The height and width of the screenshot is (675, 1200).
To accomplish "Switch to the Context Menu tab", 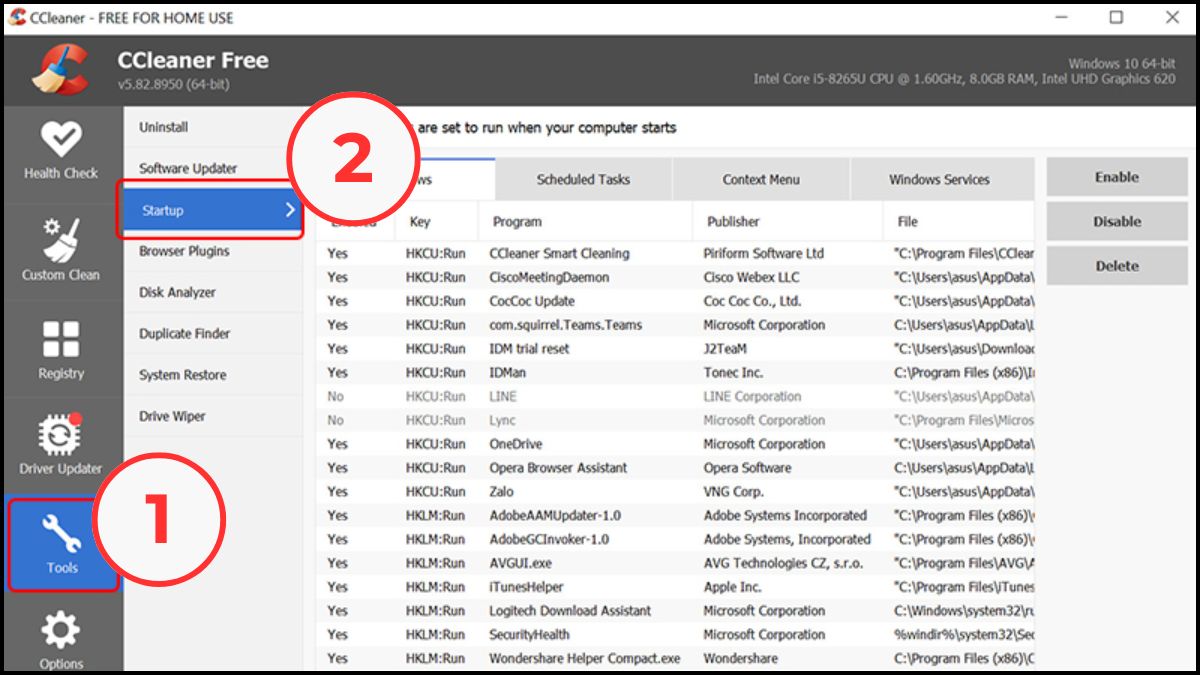I will [x=761, y=180].
